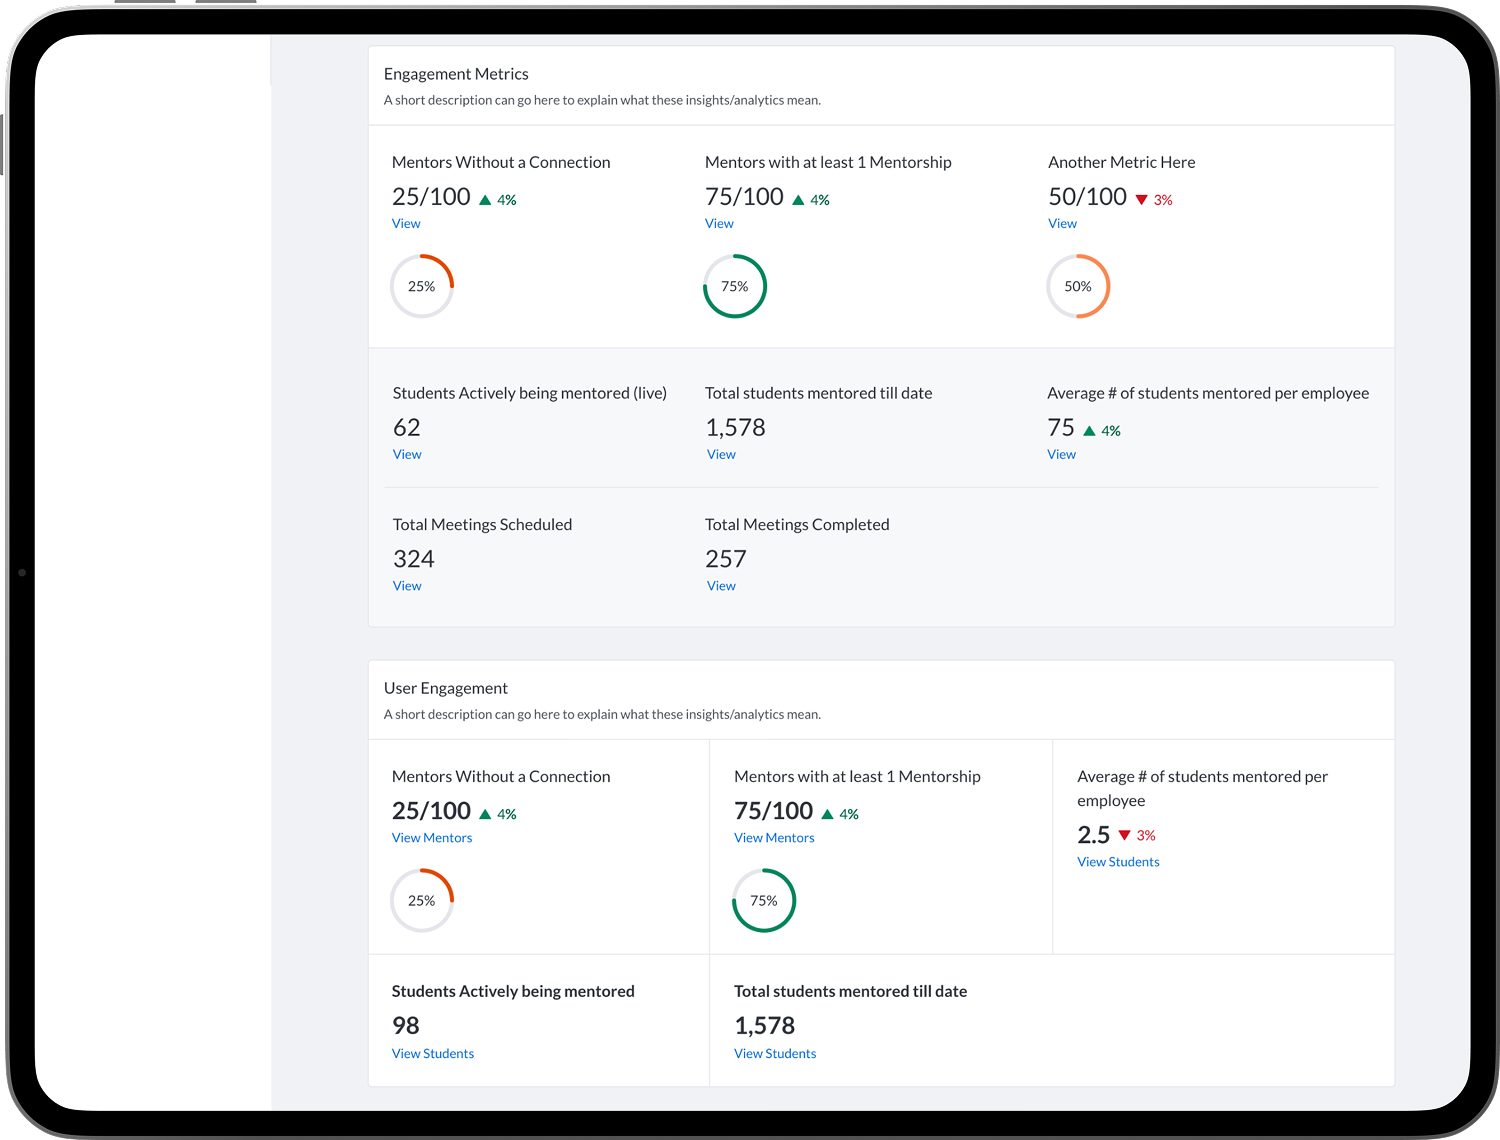The height and width of the screenshot is (1140, 1500).
Task: Click the 75% green ring in Engagement Metrics
Action: click(x=735, y=287)
